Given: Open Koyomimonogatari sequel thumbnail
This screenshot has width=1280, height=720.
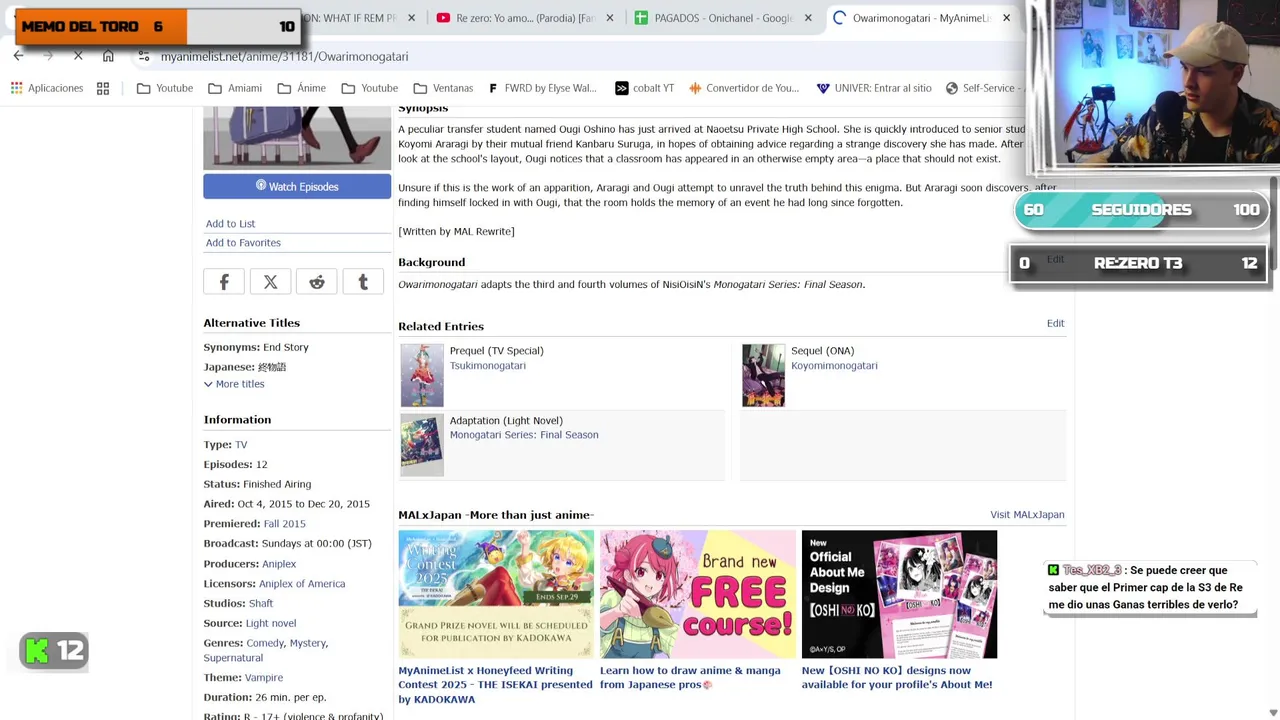Looking at the screenshot, I should (x=763, y=376).
